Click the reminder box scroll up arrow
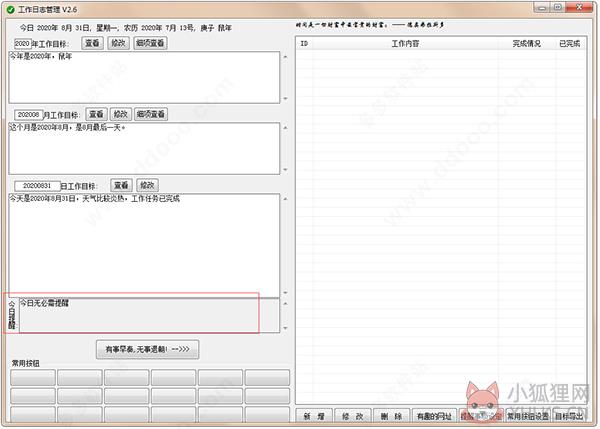 (x=285, y=303)
